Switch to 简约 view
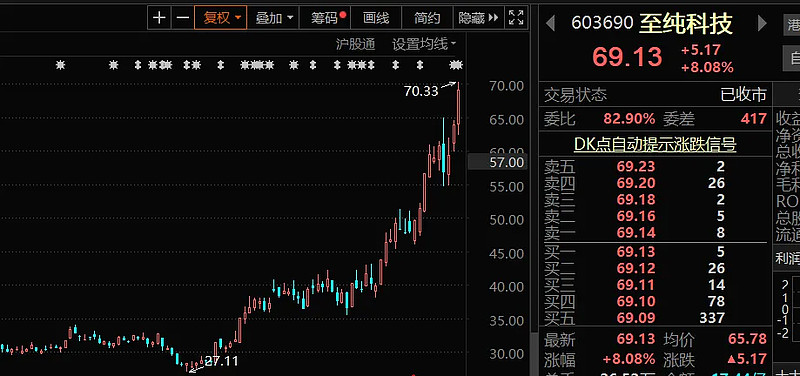 click(x=427, y=18)
